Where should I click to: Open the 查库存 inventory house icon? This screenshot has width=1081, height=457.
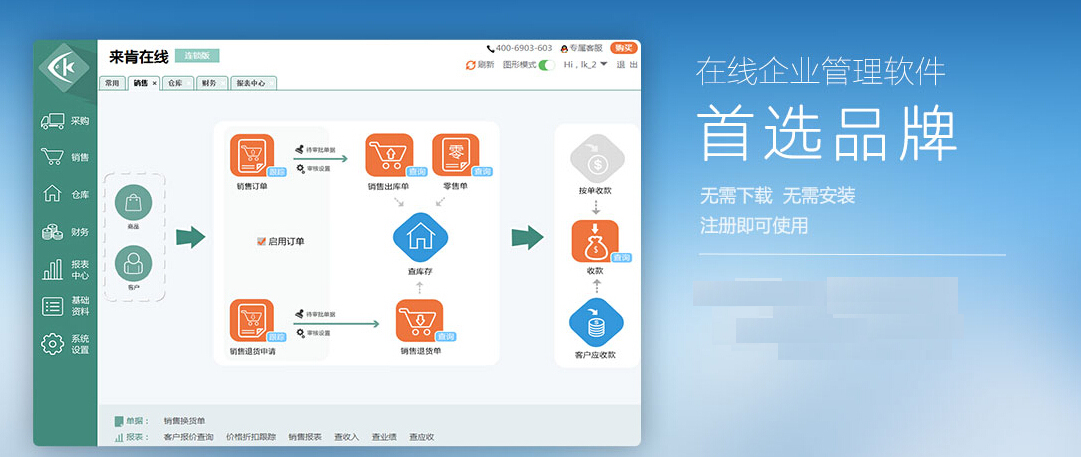[x=420, y=237]
